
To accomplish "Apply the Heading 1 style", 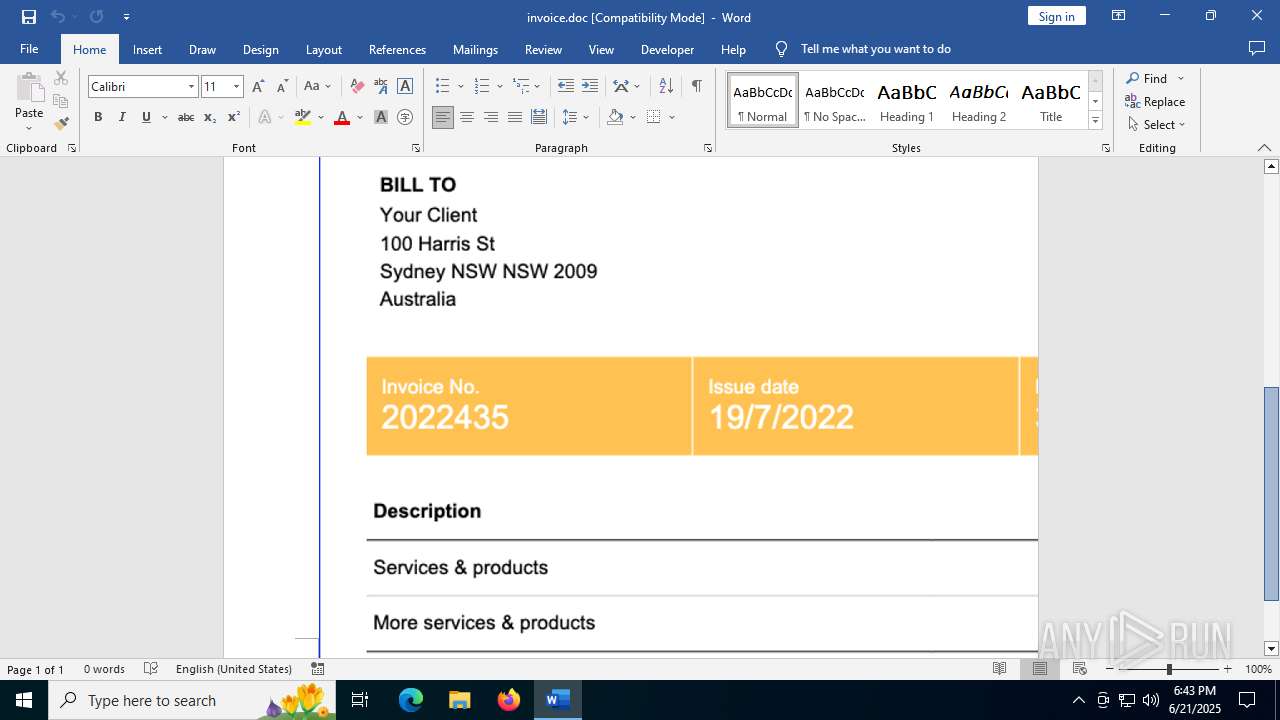I will [907, 101].
